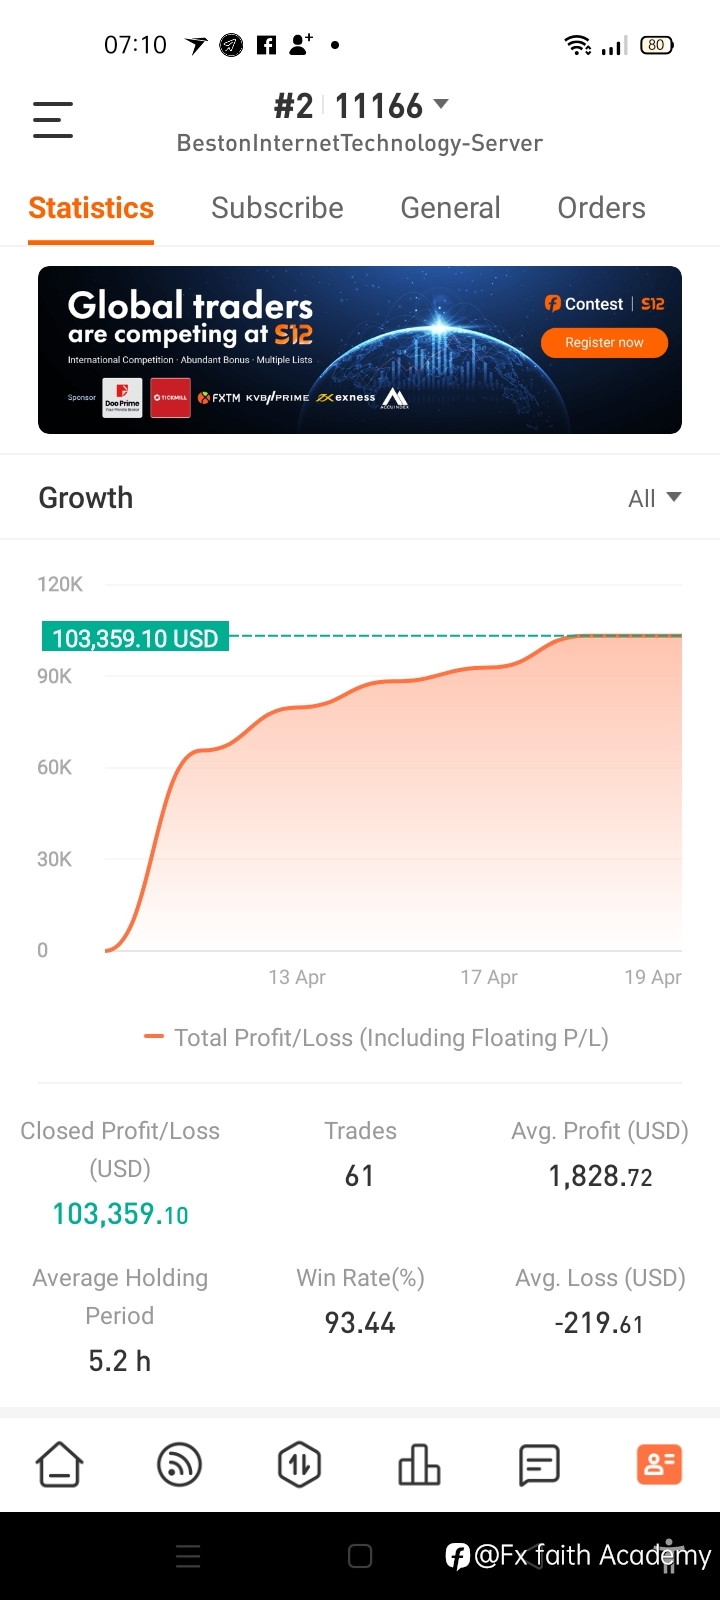Image resolution: width=720 pixels, height=1600 pixels.
Task: Open the trade hexagon icon in bottom bar
Action: click(x=299, y=1465)
